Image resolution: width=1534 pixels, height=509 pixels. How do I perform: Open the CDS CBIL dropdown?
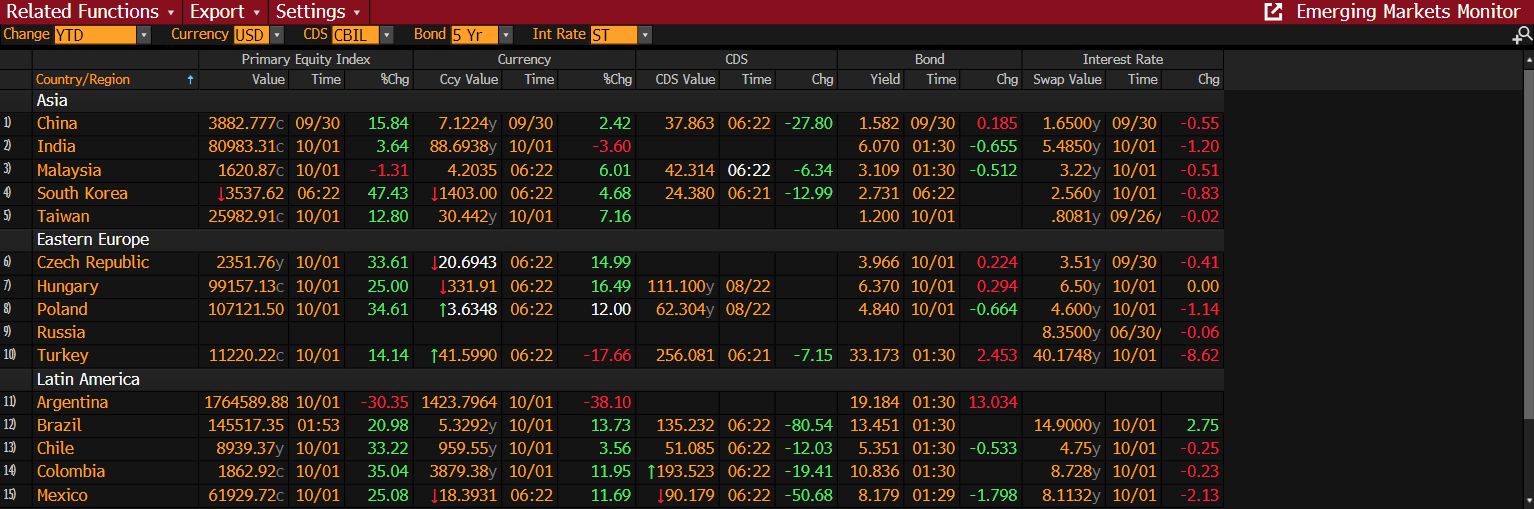pyautogui.click(x=388, y=35)
